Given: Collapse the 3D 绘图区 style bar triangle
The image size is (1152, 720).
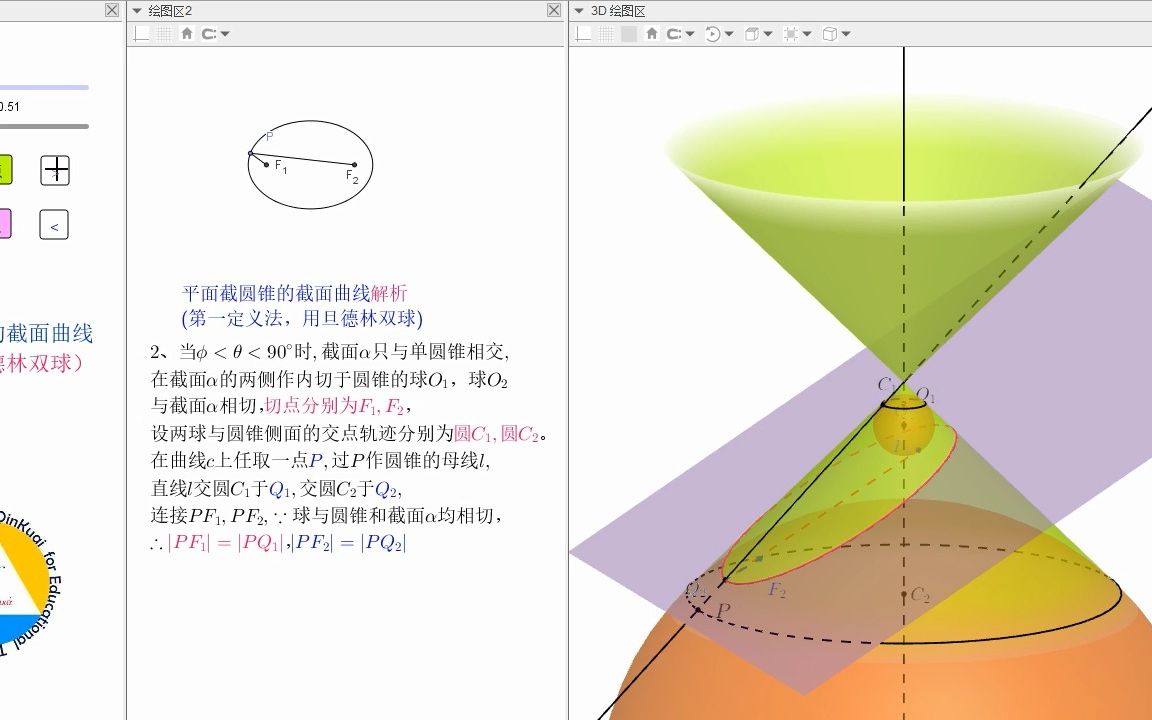Looking at the screenshot, I should tap(579, 11).
